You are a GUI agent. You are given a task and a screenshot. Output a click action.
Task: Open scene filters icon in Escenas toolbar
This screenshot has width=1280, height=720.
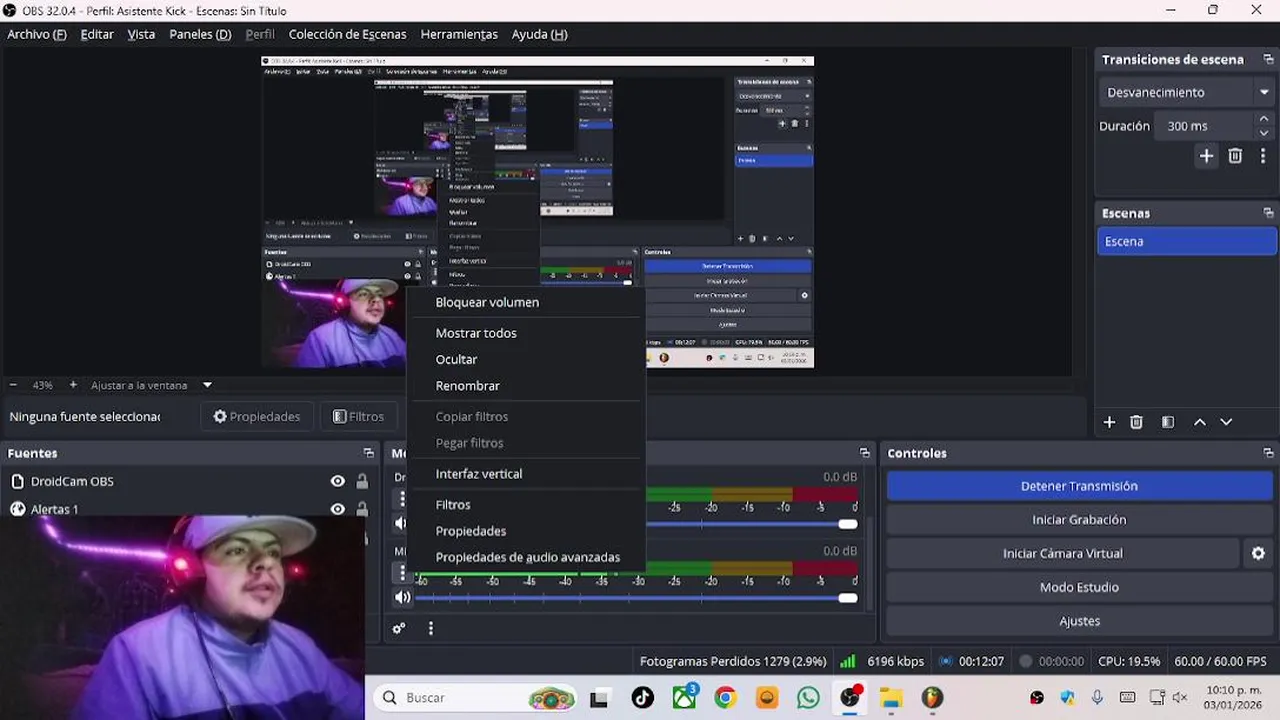[1167, 422]
